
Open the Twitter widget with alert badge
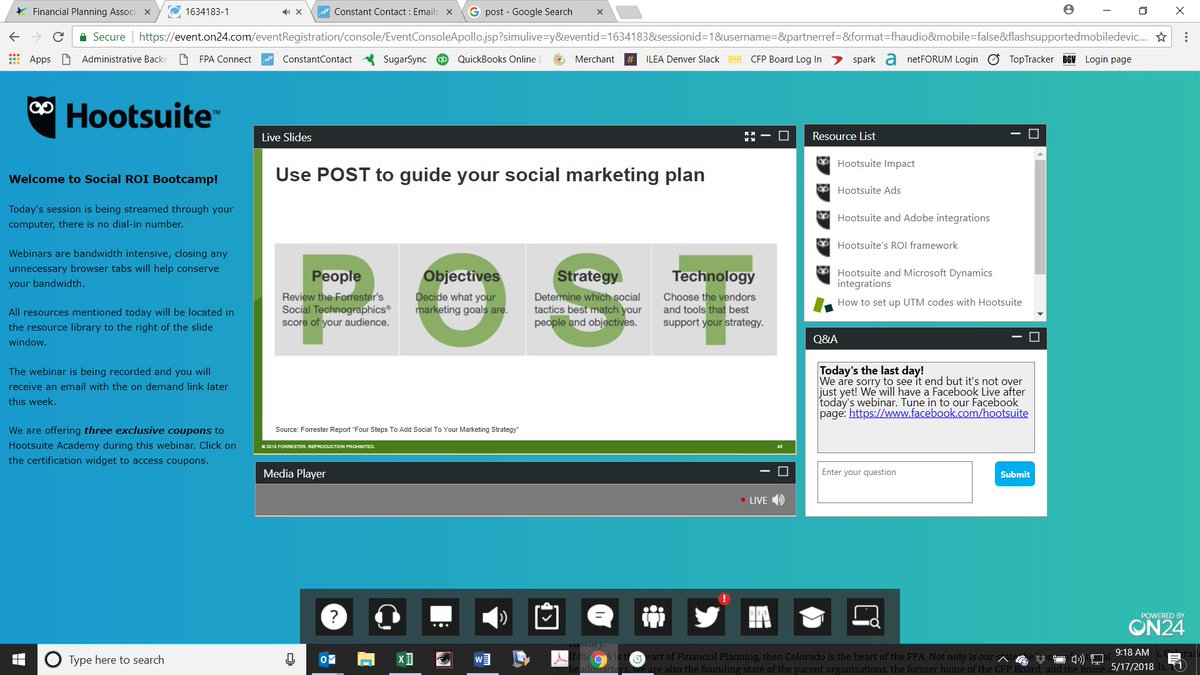pyautogui.click(x=707, y=617)
